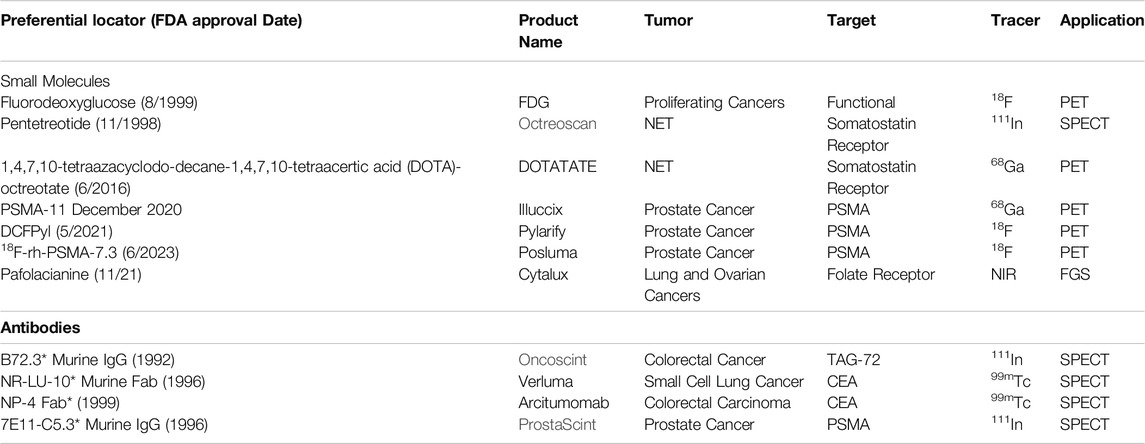Click the Application column header

[x=1102, y=20]
